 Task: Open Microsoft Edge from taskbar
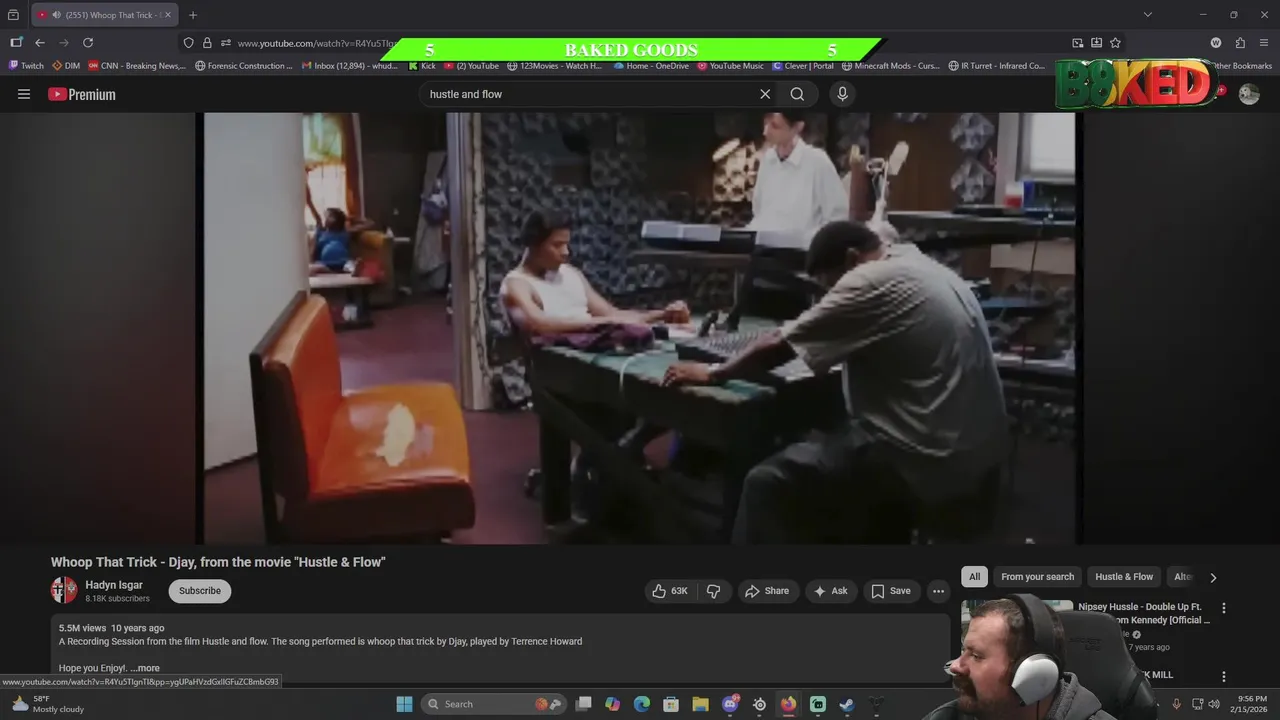642,704
